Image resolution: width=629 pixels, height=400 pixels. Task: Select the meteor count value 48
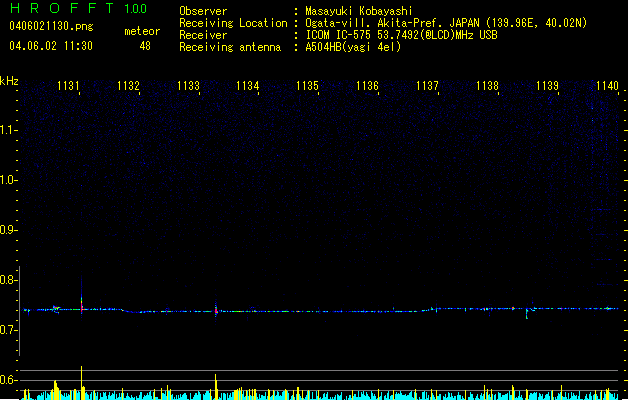pos(145,46)
